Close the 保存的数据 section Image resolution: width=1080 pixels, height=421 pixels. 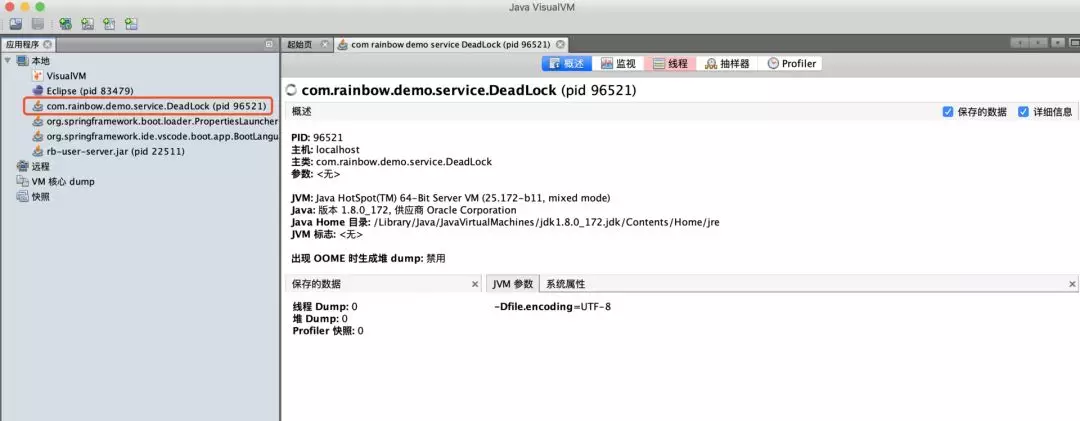(475, 284)
